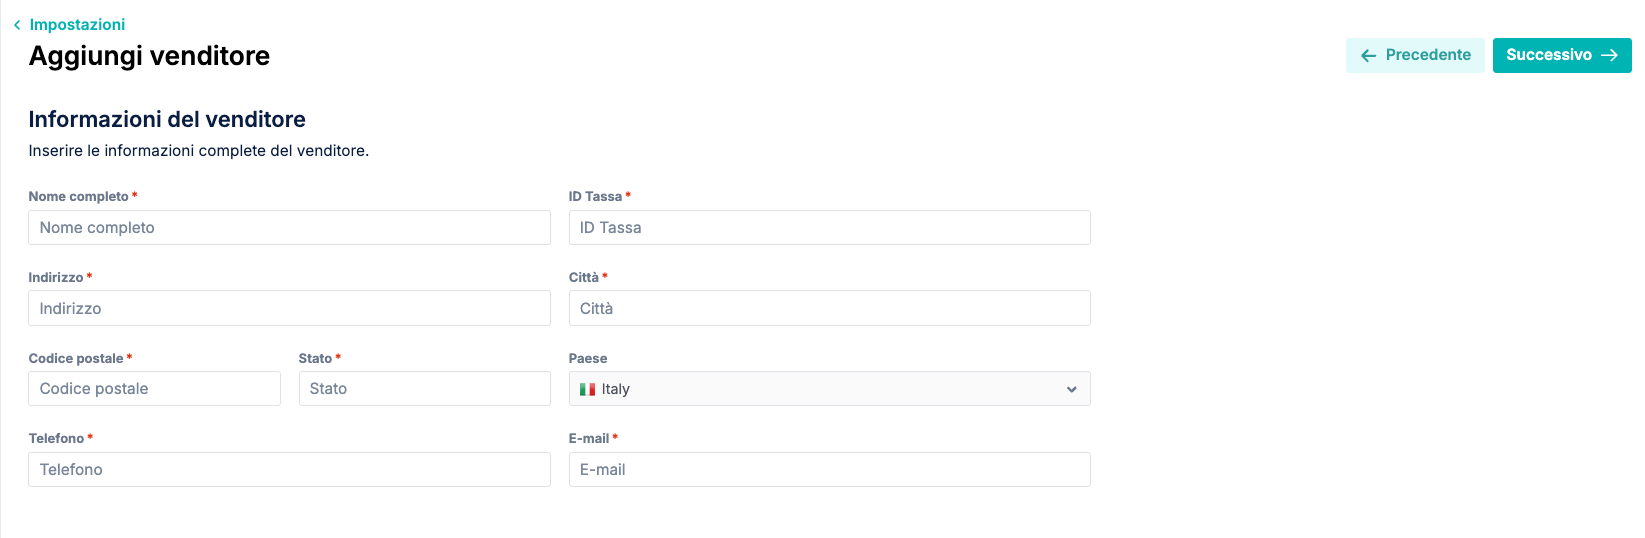Select the Indirizzo text field
The image size is (1645, 538).
(289, 308)
